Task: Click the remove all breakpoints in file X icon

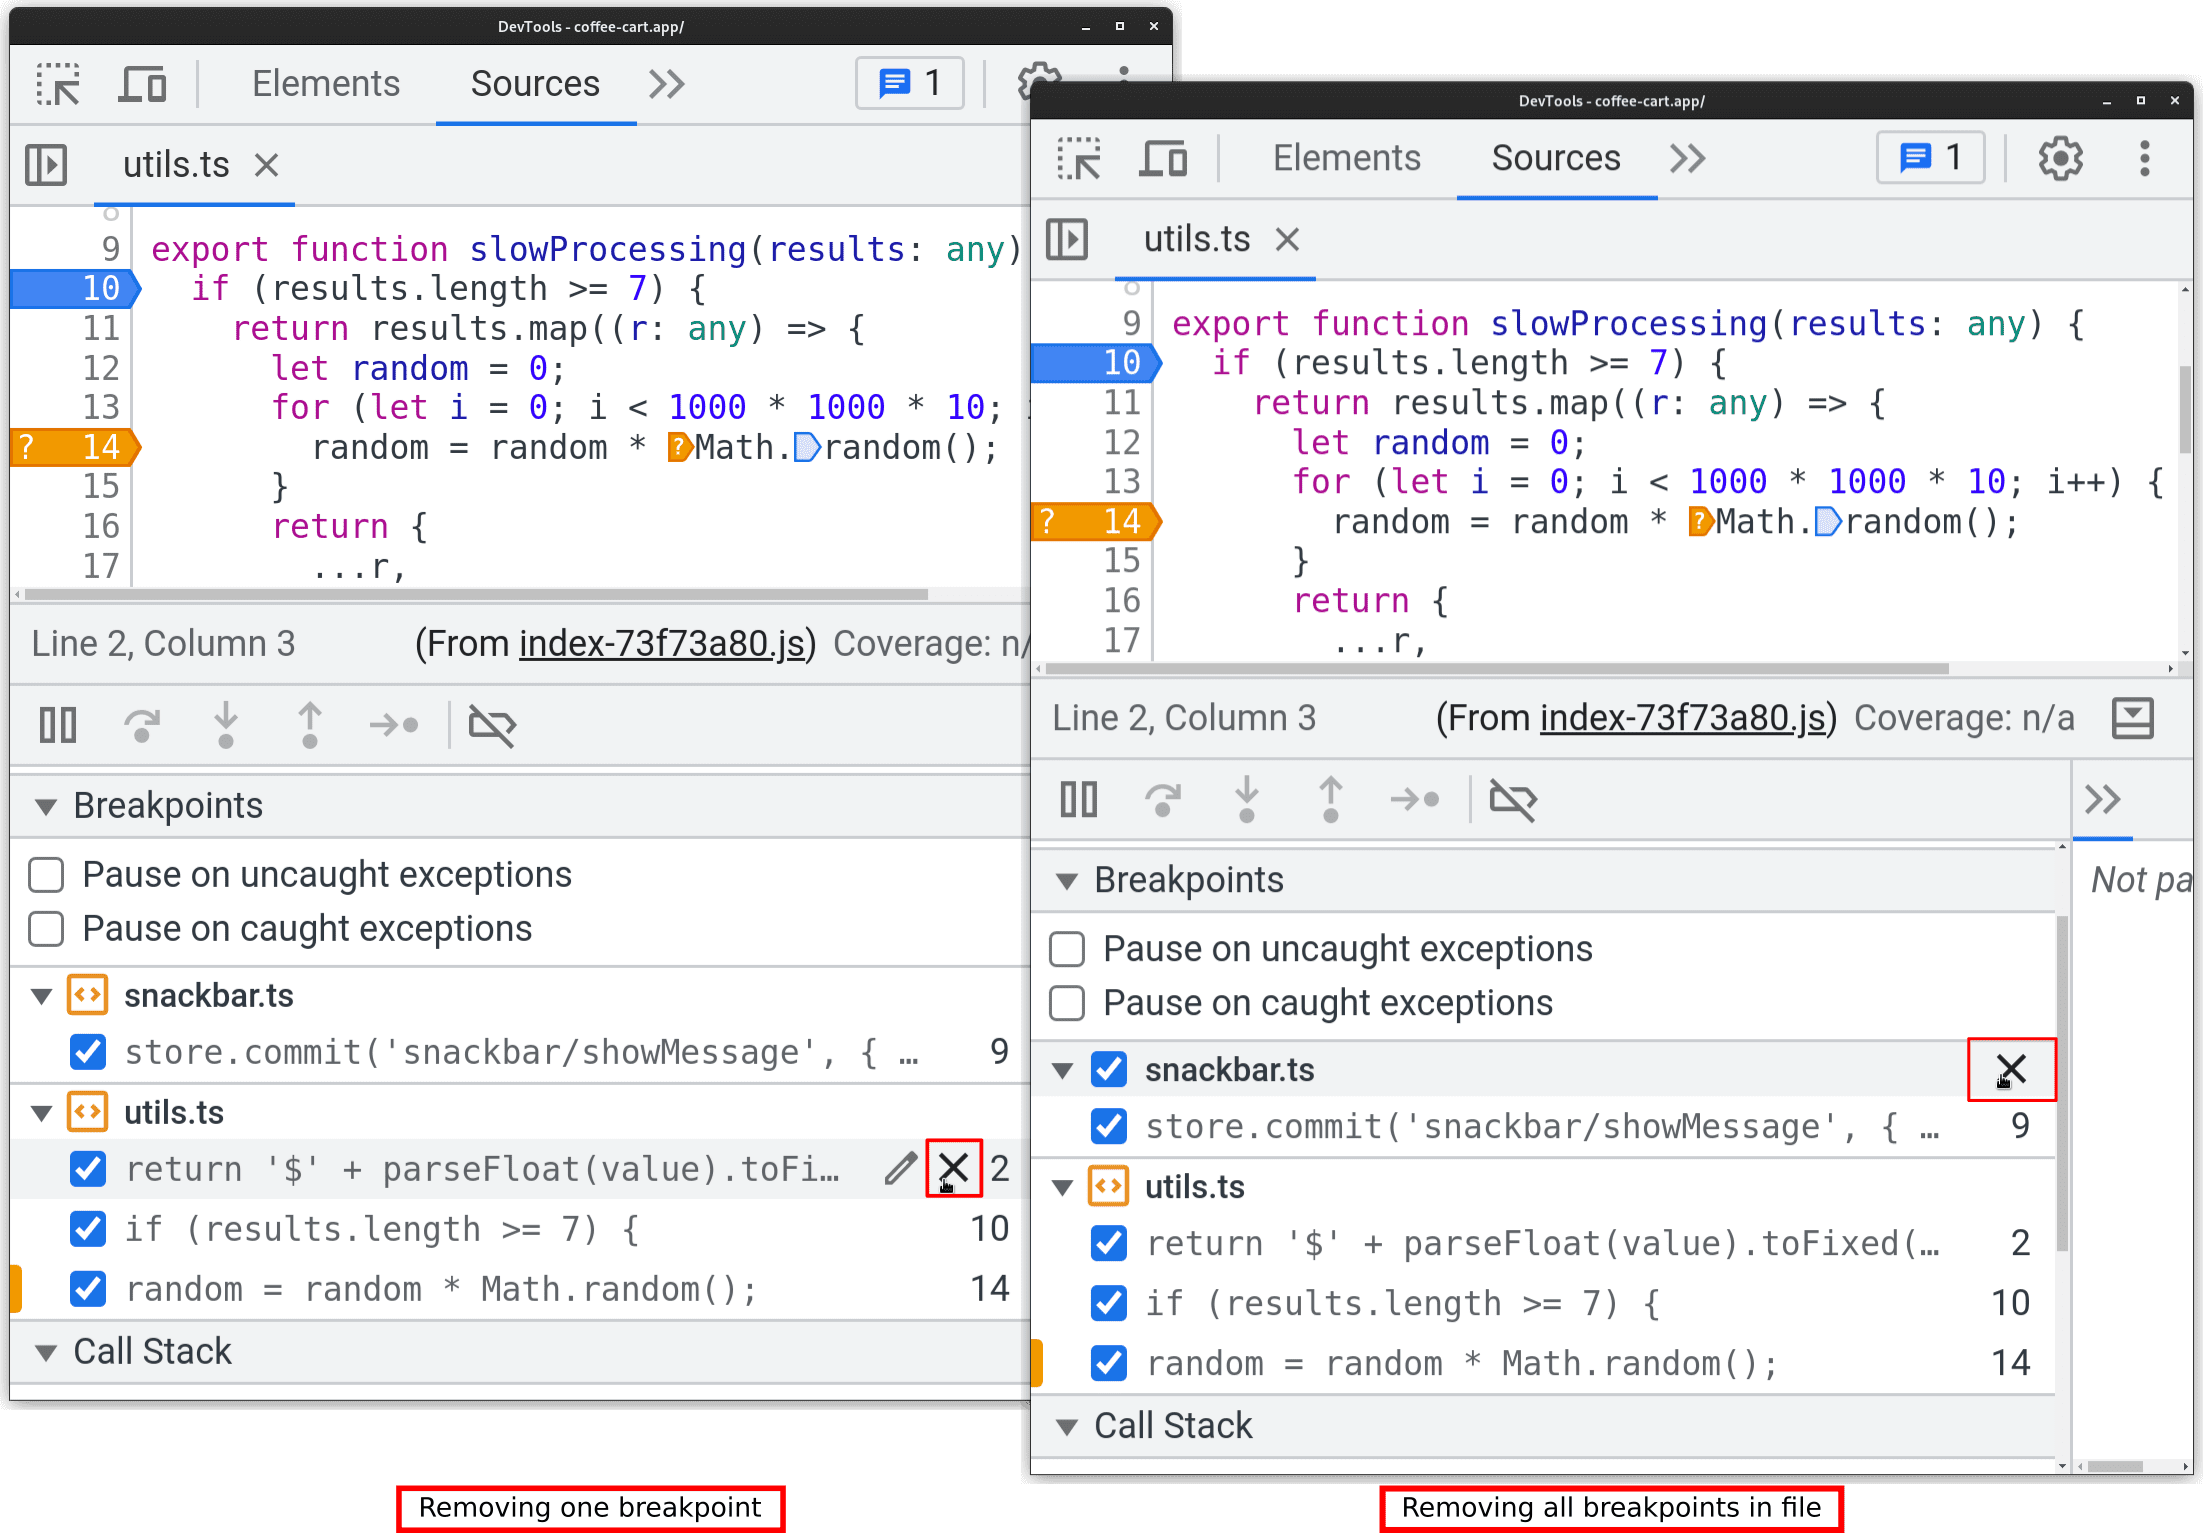Action: point(2010,1068)
